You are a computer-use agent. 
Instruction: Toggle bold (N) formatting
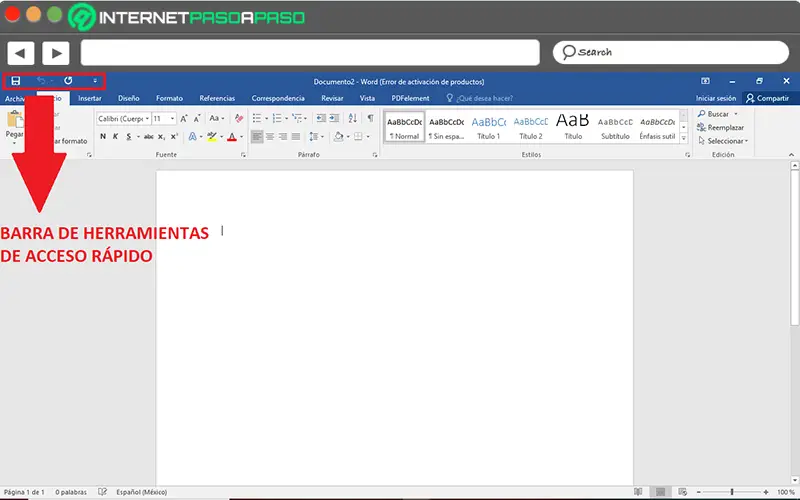[x=103, y=136]
